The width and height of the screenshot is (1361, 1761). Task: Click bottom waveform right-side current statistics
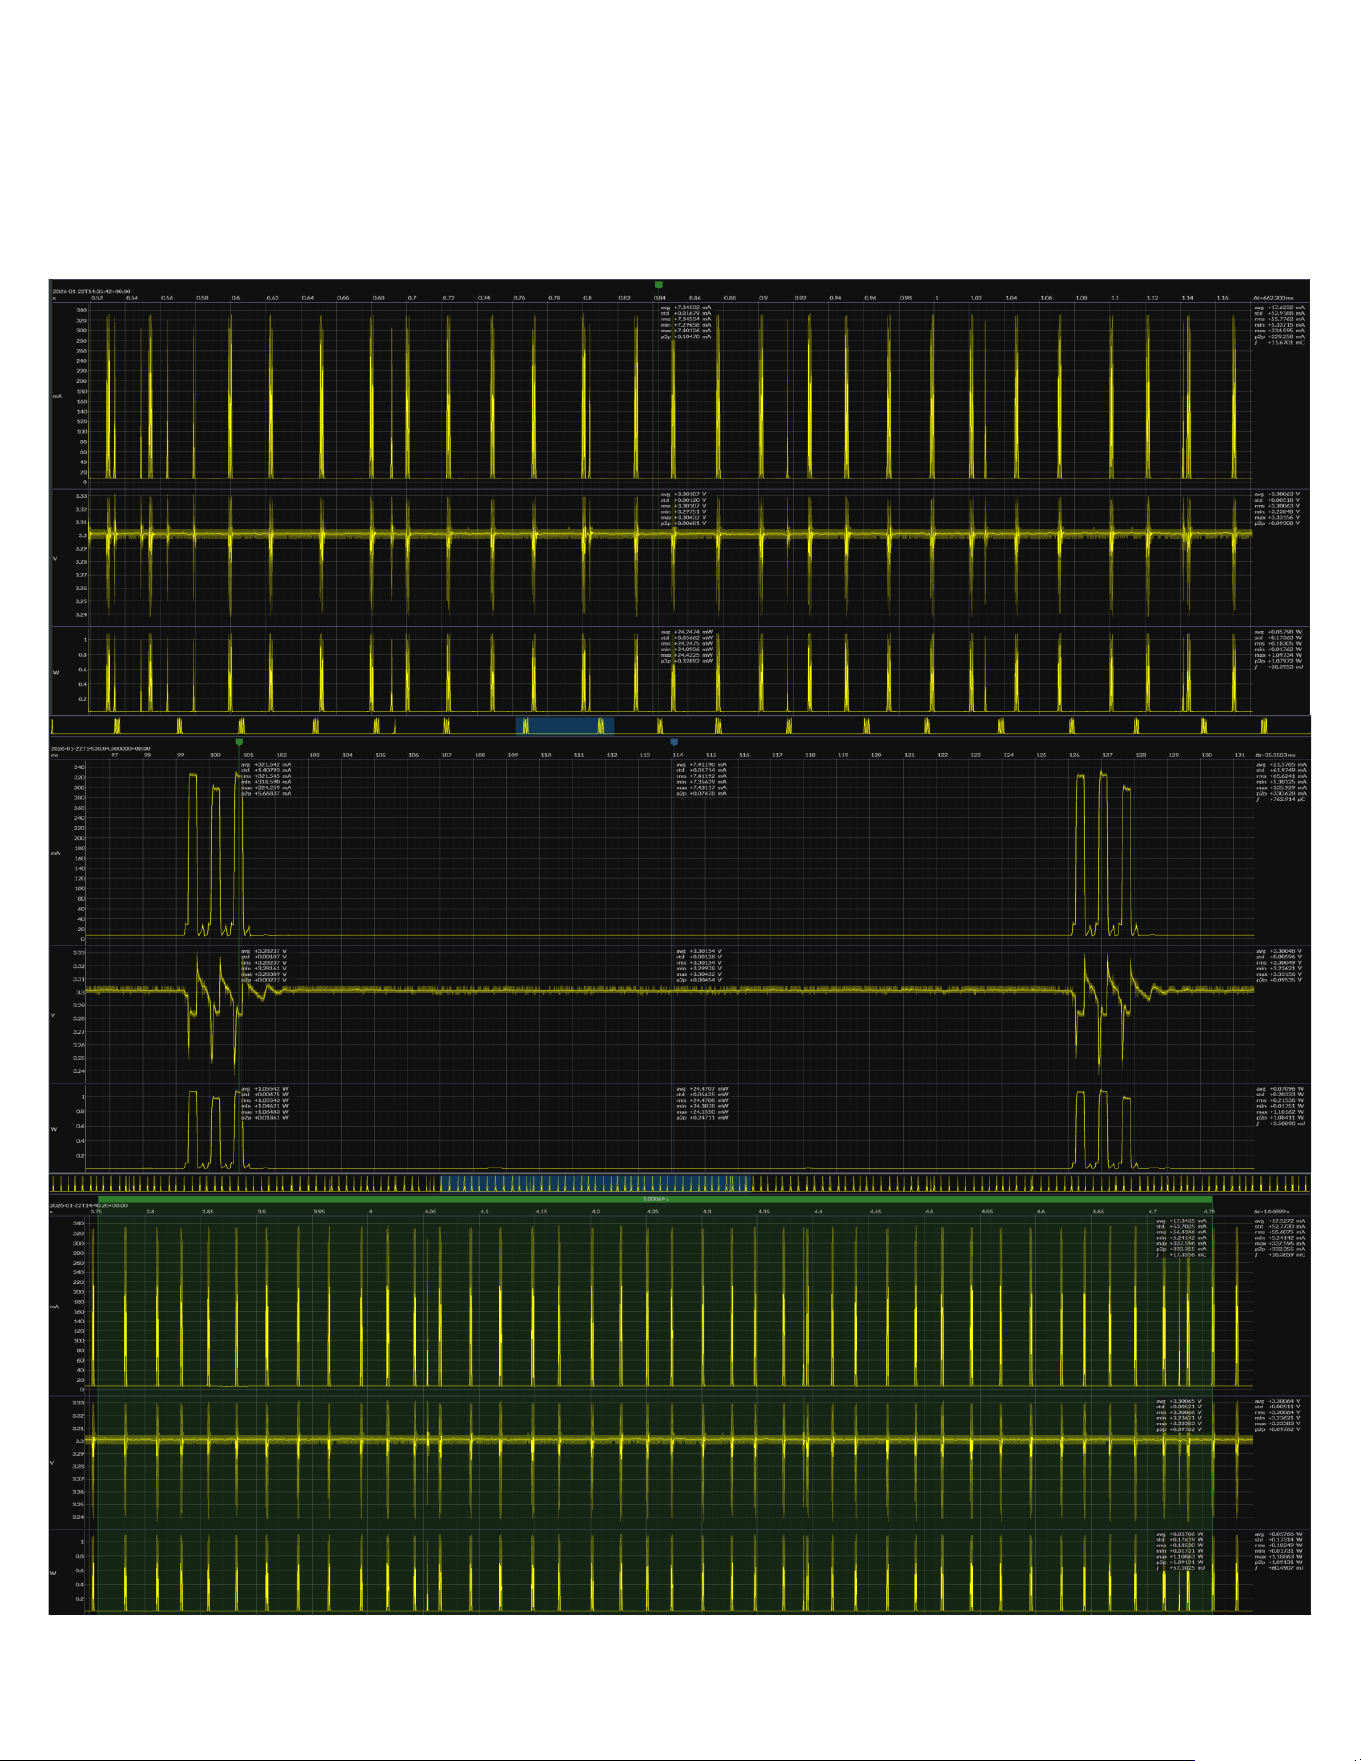(x=1281, y=1238)
